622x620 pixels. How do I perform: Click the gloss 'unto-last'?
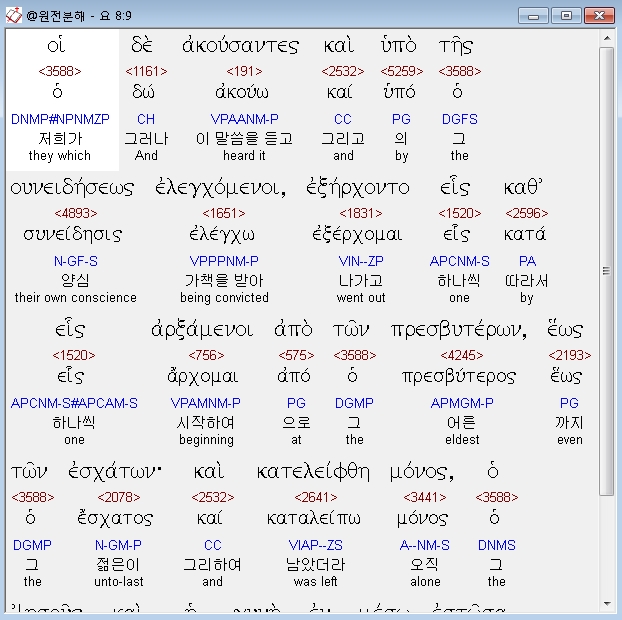pos(119,582)
